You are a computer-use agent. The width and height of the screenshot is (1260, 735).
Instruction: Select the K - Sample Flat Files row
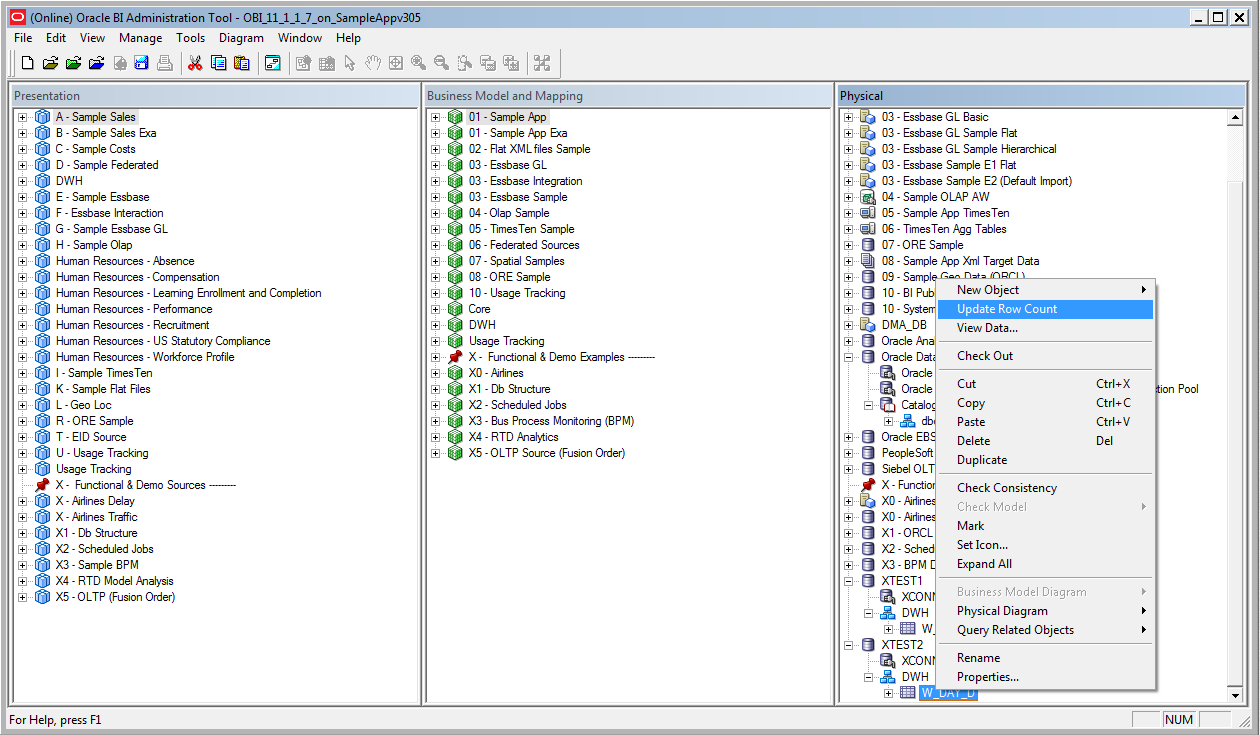(x=103, y=389)
